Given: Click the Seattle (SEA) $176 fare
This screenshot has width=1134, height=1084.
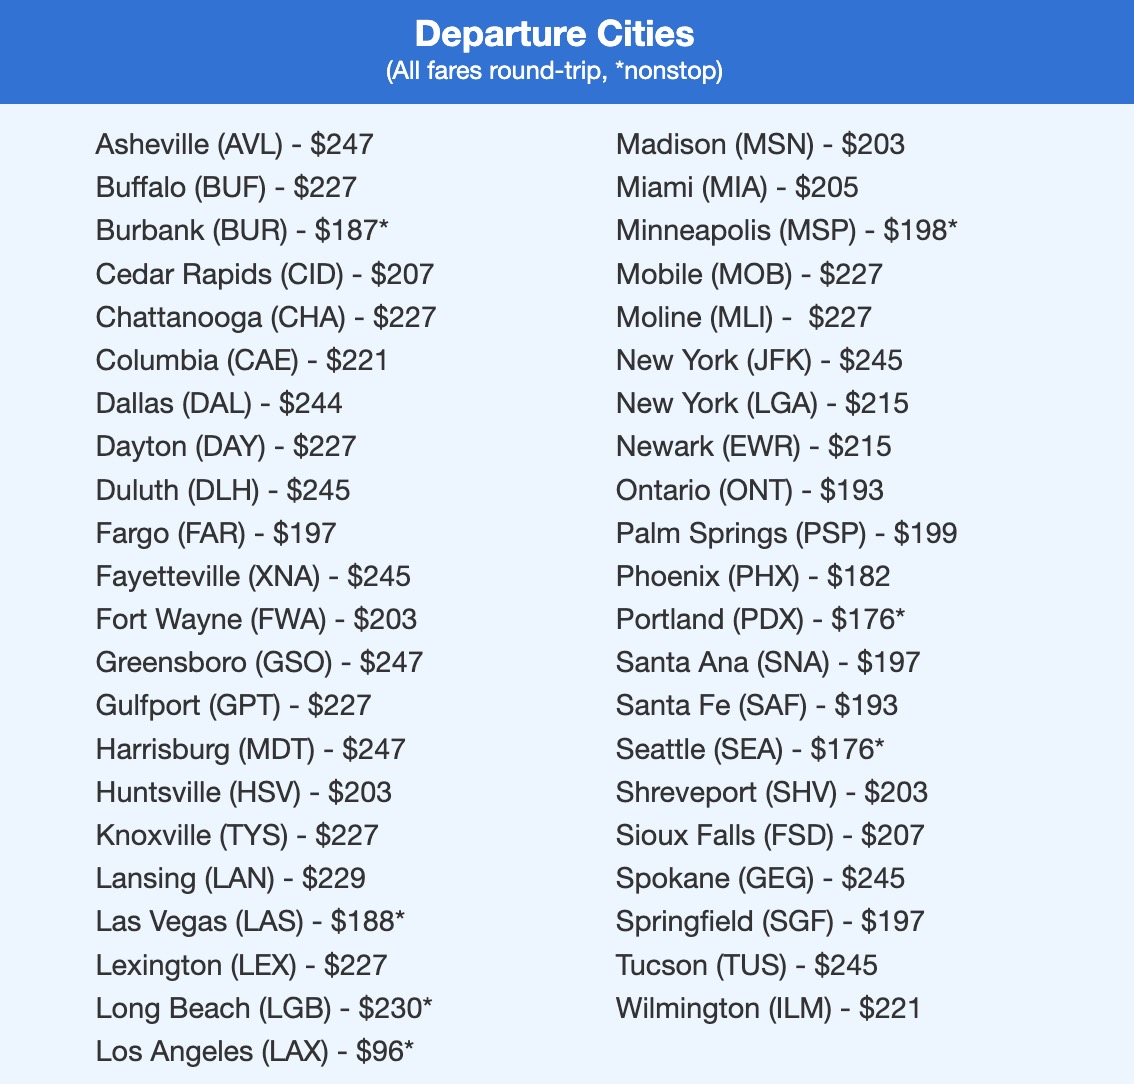Looking at the screenshot, I should tap(750, 749).
